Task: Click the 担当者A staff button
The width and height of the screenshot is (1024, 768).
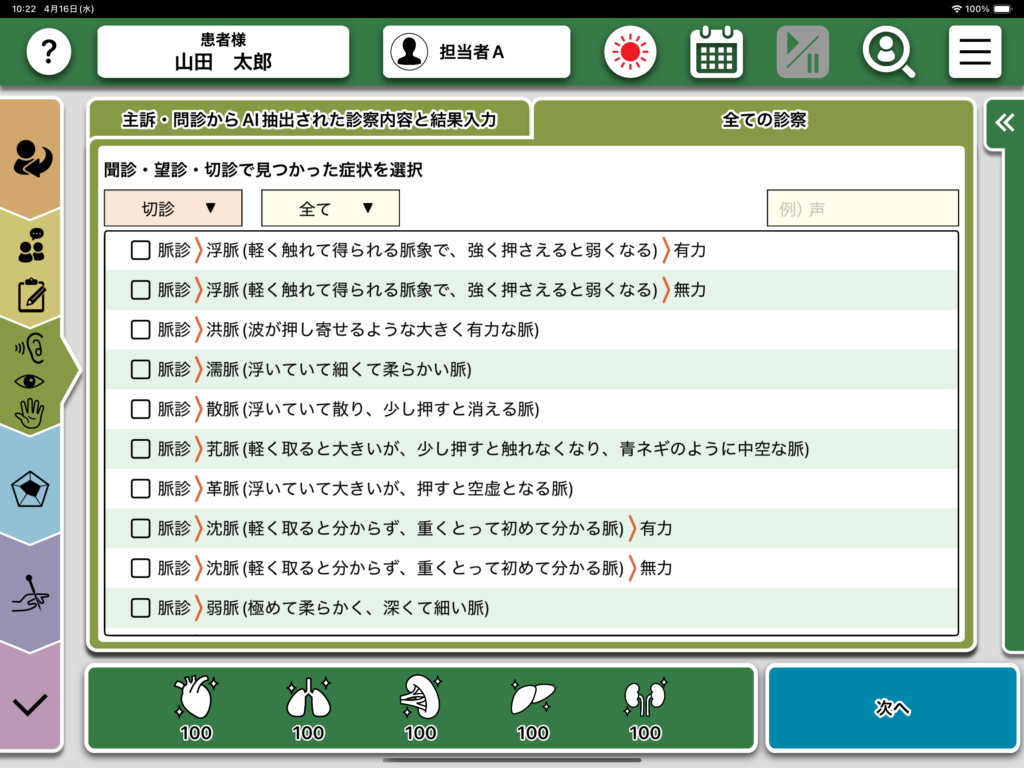Action: (x=476, y=52)
